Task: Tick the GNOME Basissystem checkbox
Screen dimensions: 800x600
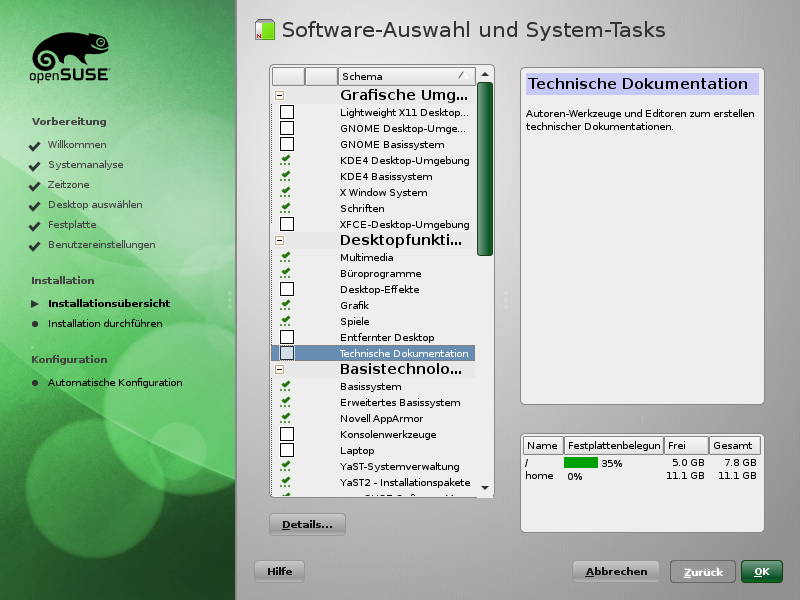Action: (x=287, y=144)
